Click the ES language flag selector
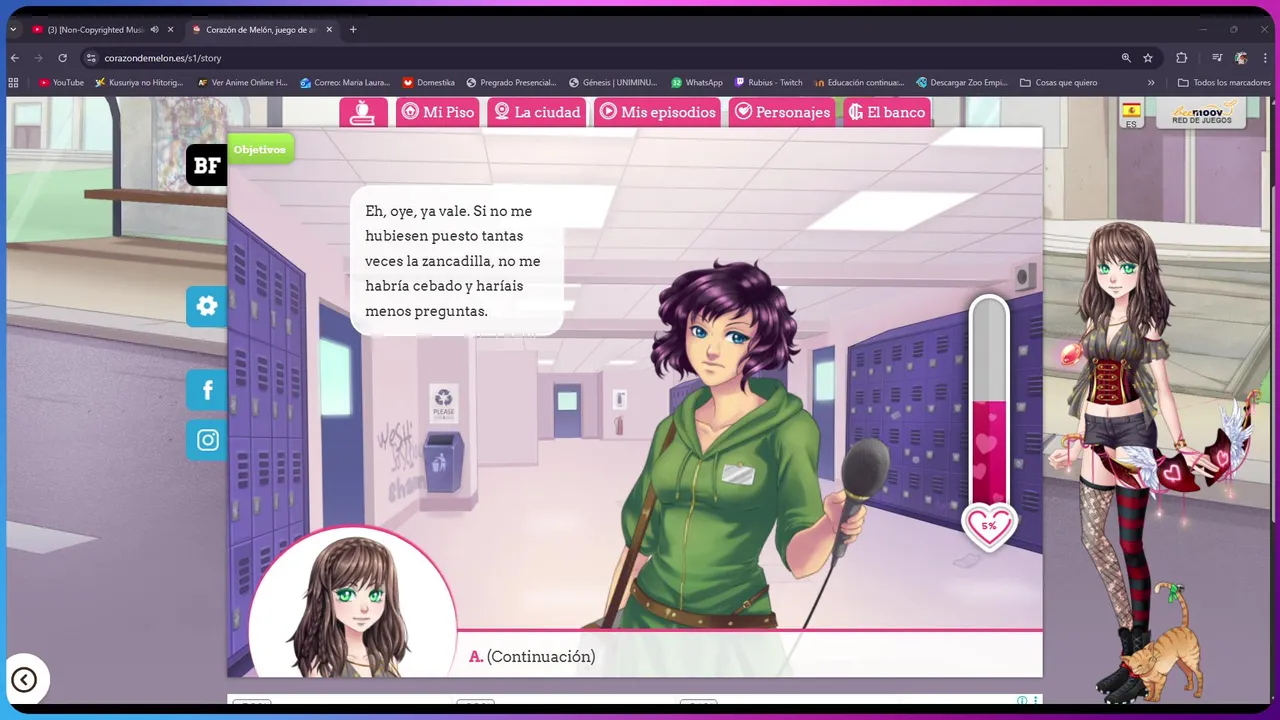Screen dimensions: 1280x720 coord(1131,114)
